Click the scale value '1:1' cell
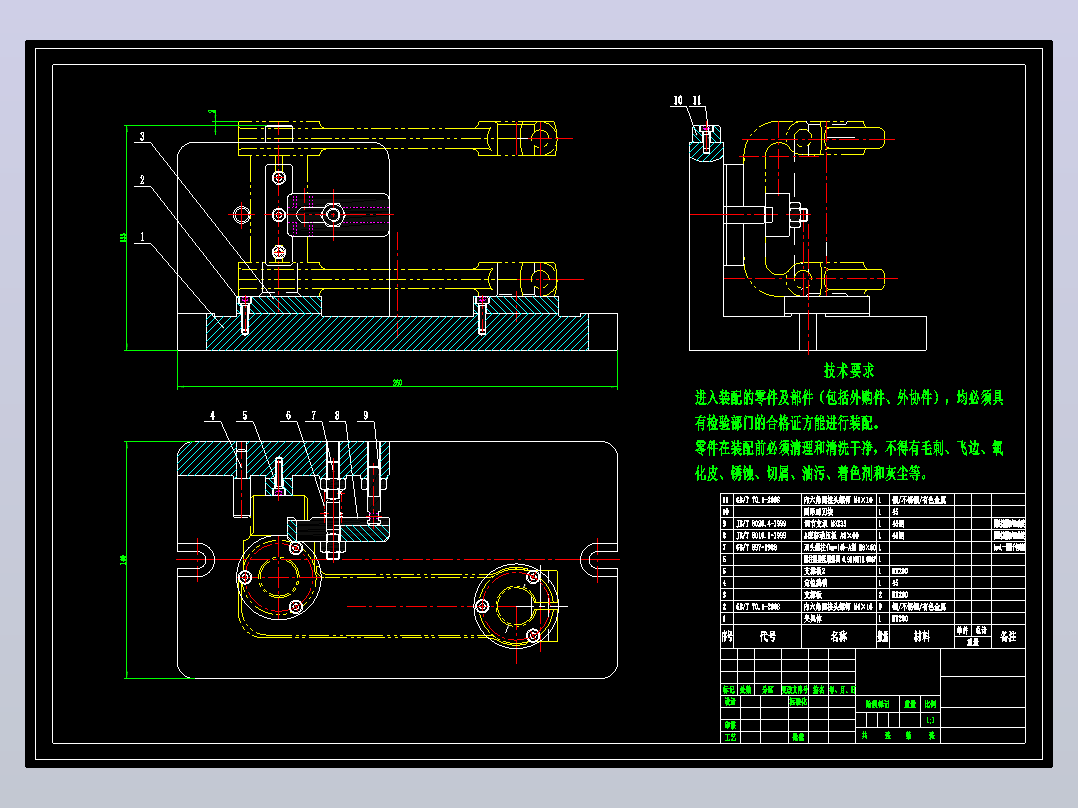This screenshot has width=1078, height=808. [x=930, y=720]
